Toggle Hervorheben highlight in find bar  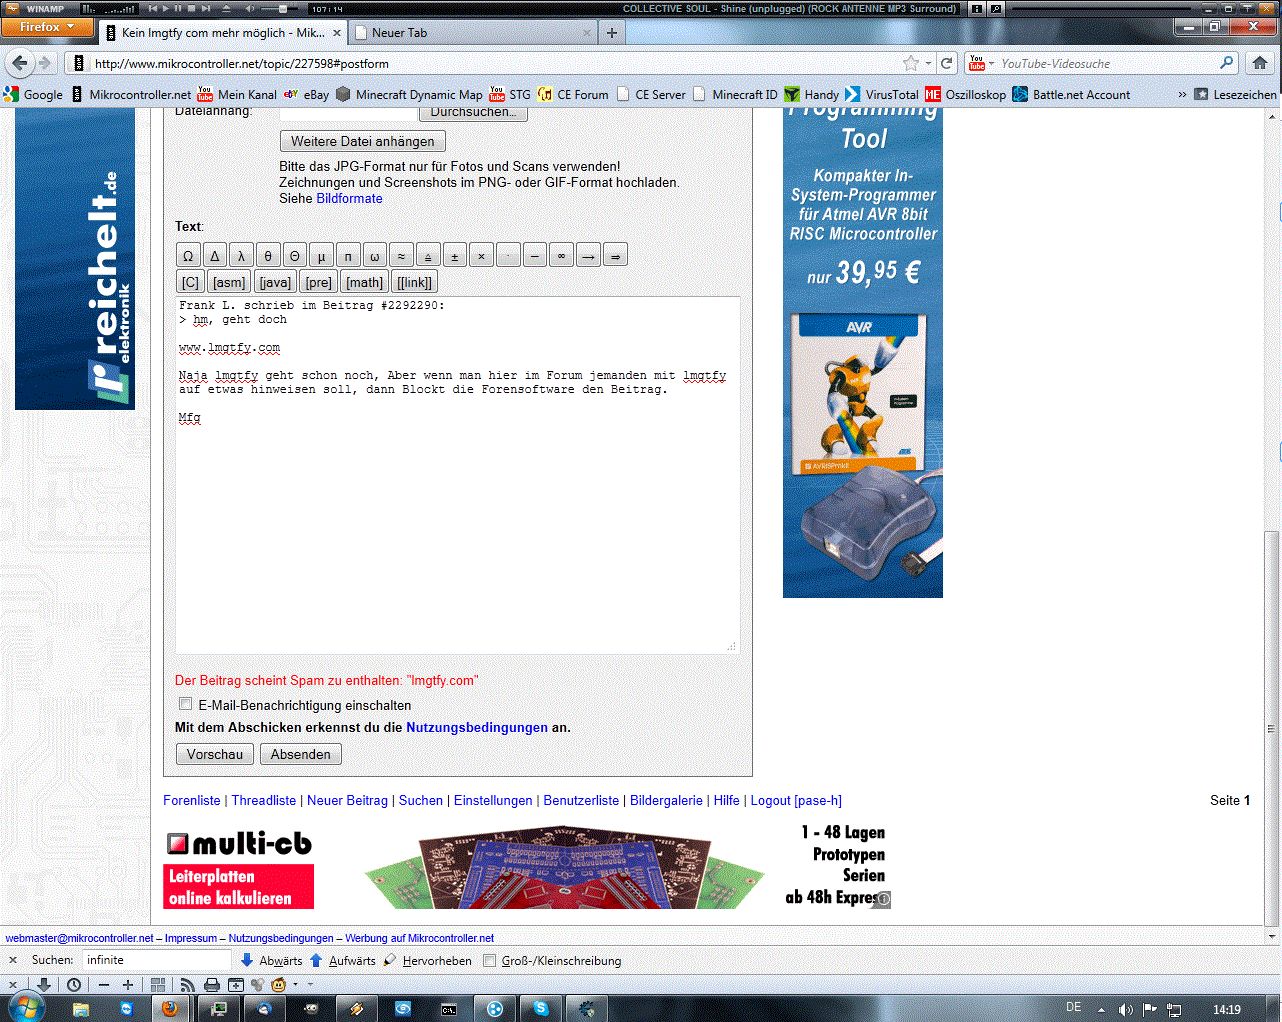[428, 960]
